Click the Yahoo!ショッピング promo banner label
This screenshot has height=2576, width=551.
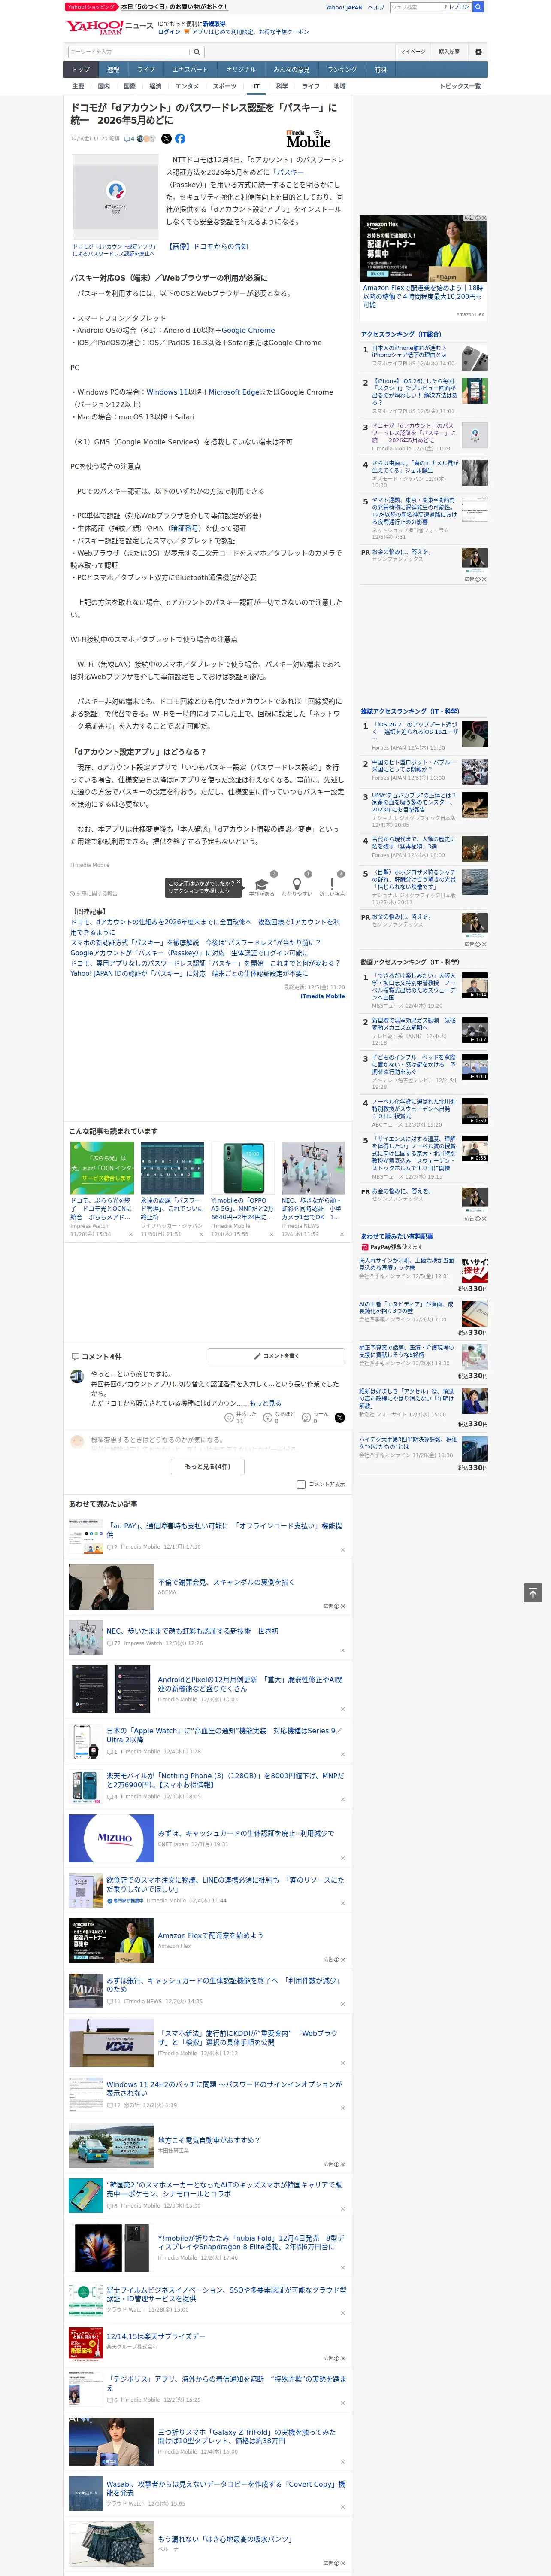coord(91,7)
